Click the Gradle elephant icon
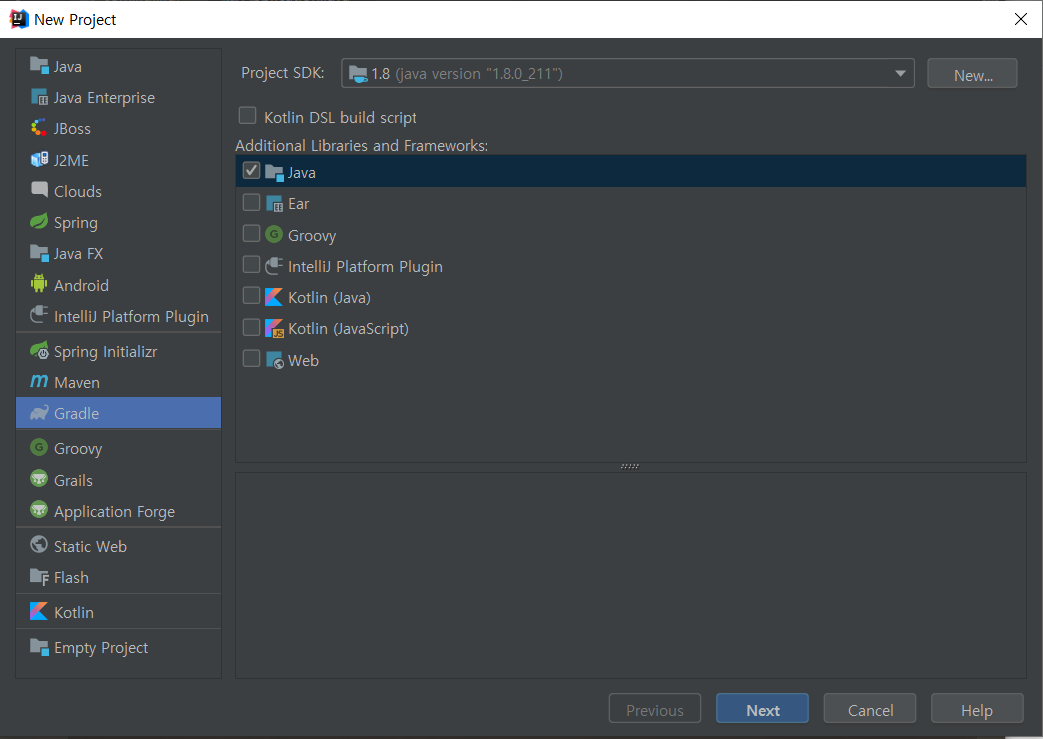Viewport: 1043px width, 739px height. 39,413
